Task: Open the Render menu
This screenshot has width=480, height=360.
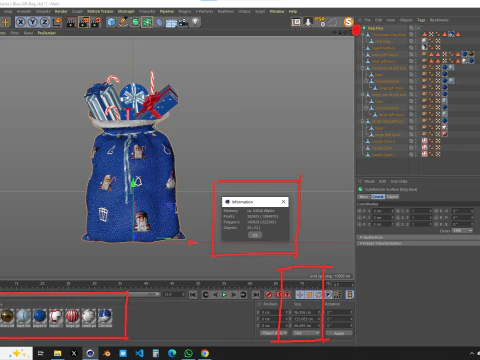Action: (61, 11)
